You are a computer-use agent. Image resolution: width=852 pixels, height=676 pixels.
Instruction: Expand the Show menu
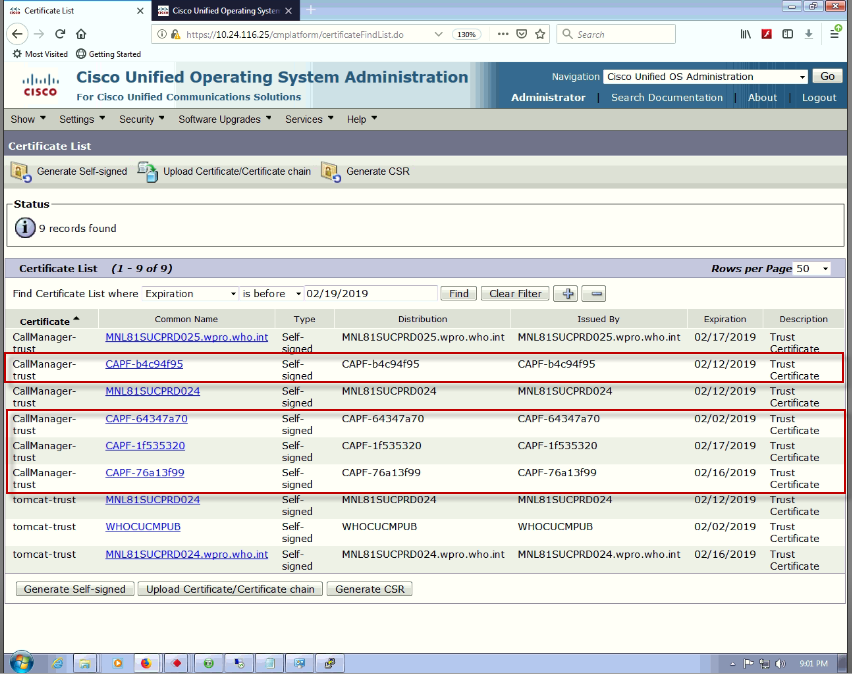click(28, 119)
